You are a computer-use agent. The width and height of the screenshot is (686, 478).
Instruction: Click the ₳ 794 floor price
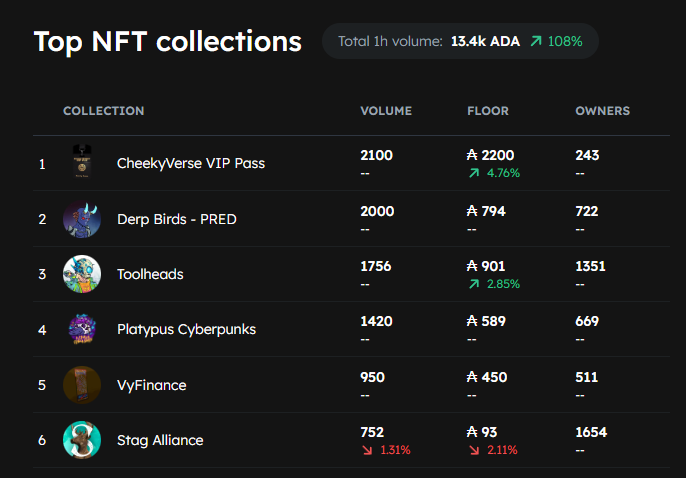[x=486, y=211]
